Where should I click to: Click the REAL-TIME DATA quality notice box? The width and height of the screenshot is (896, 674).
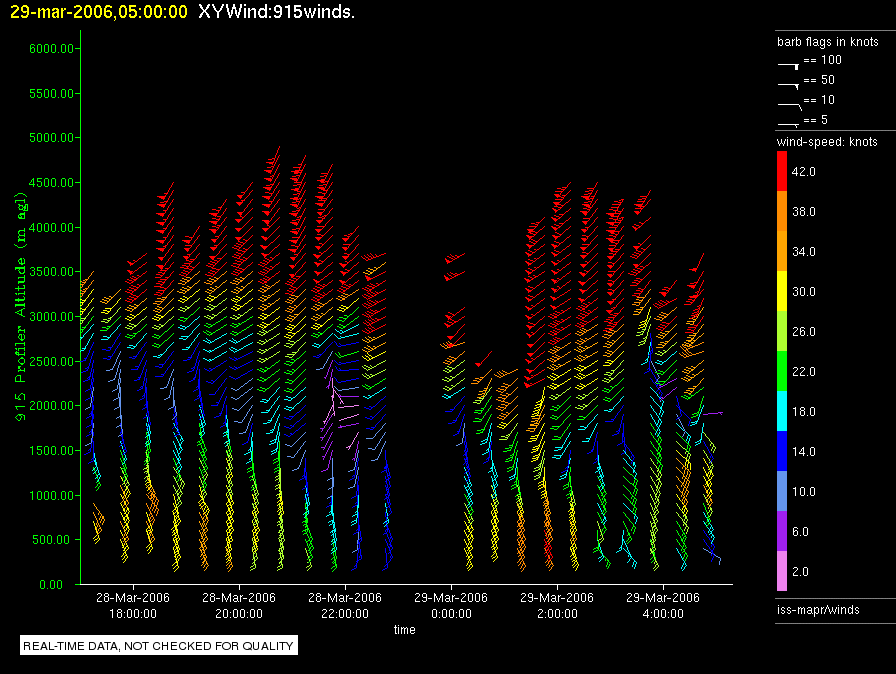[x=159, y=645]
